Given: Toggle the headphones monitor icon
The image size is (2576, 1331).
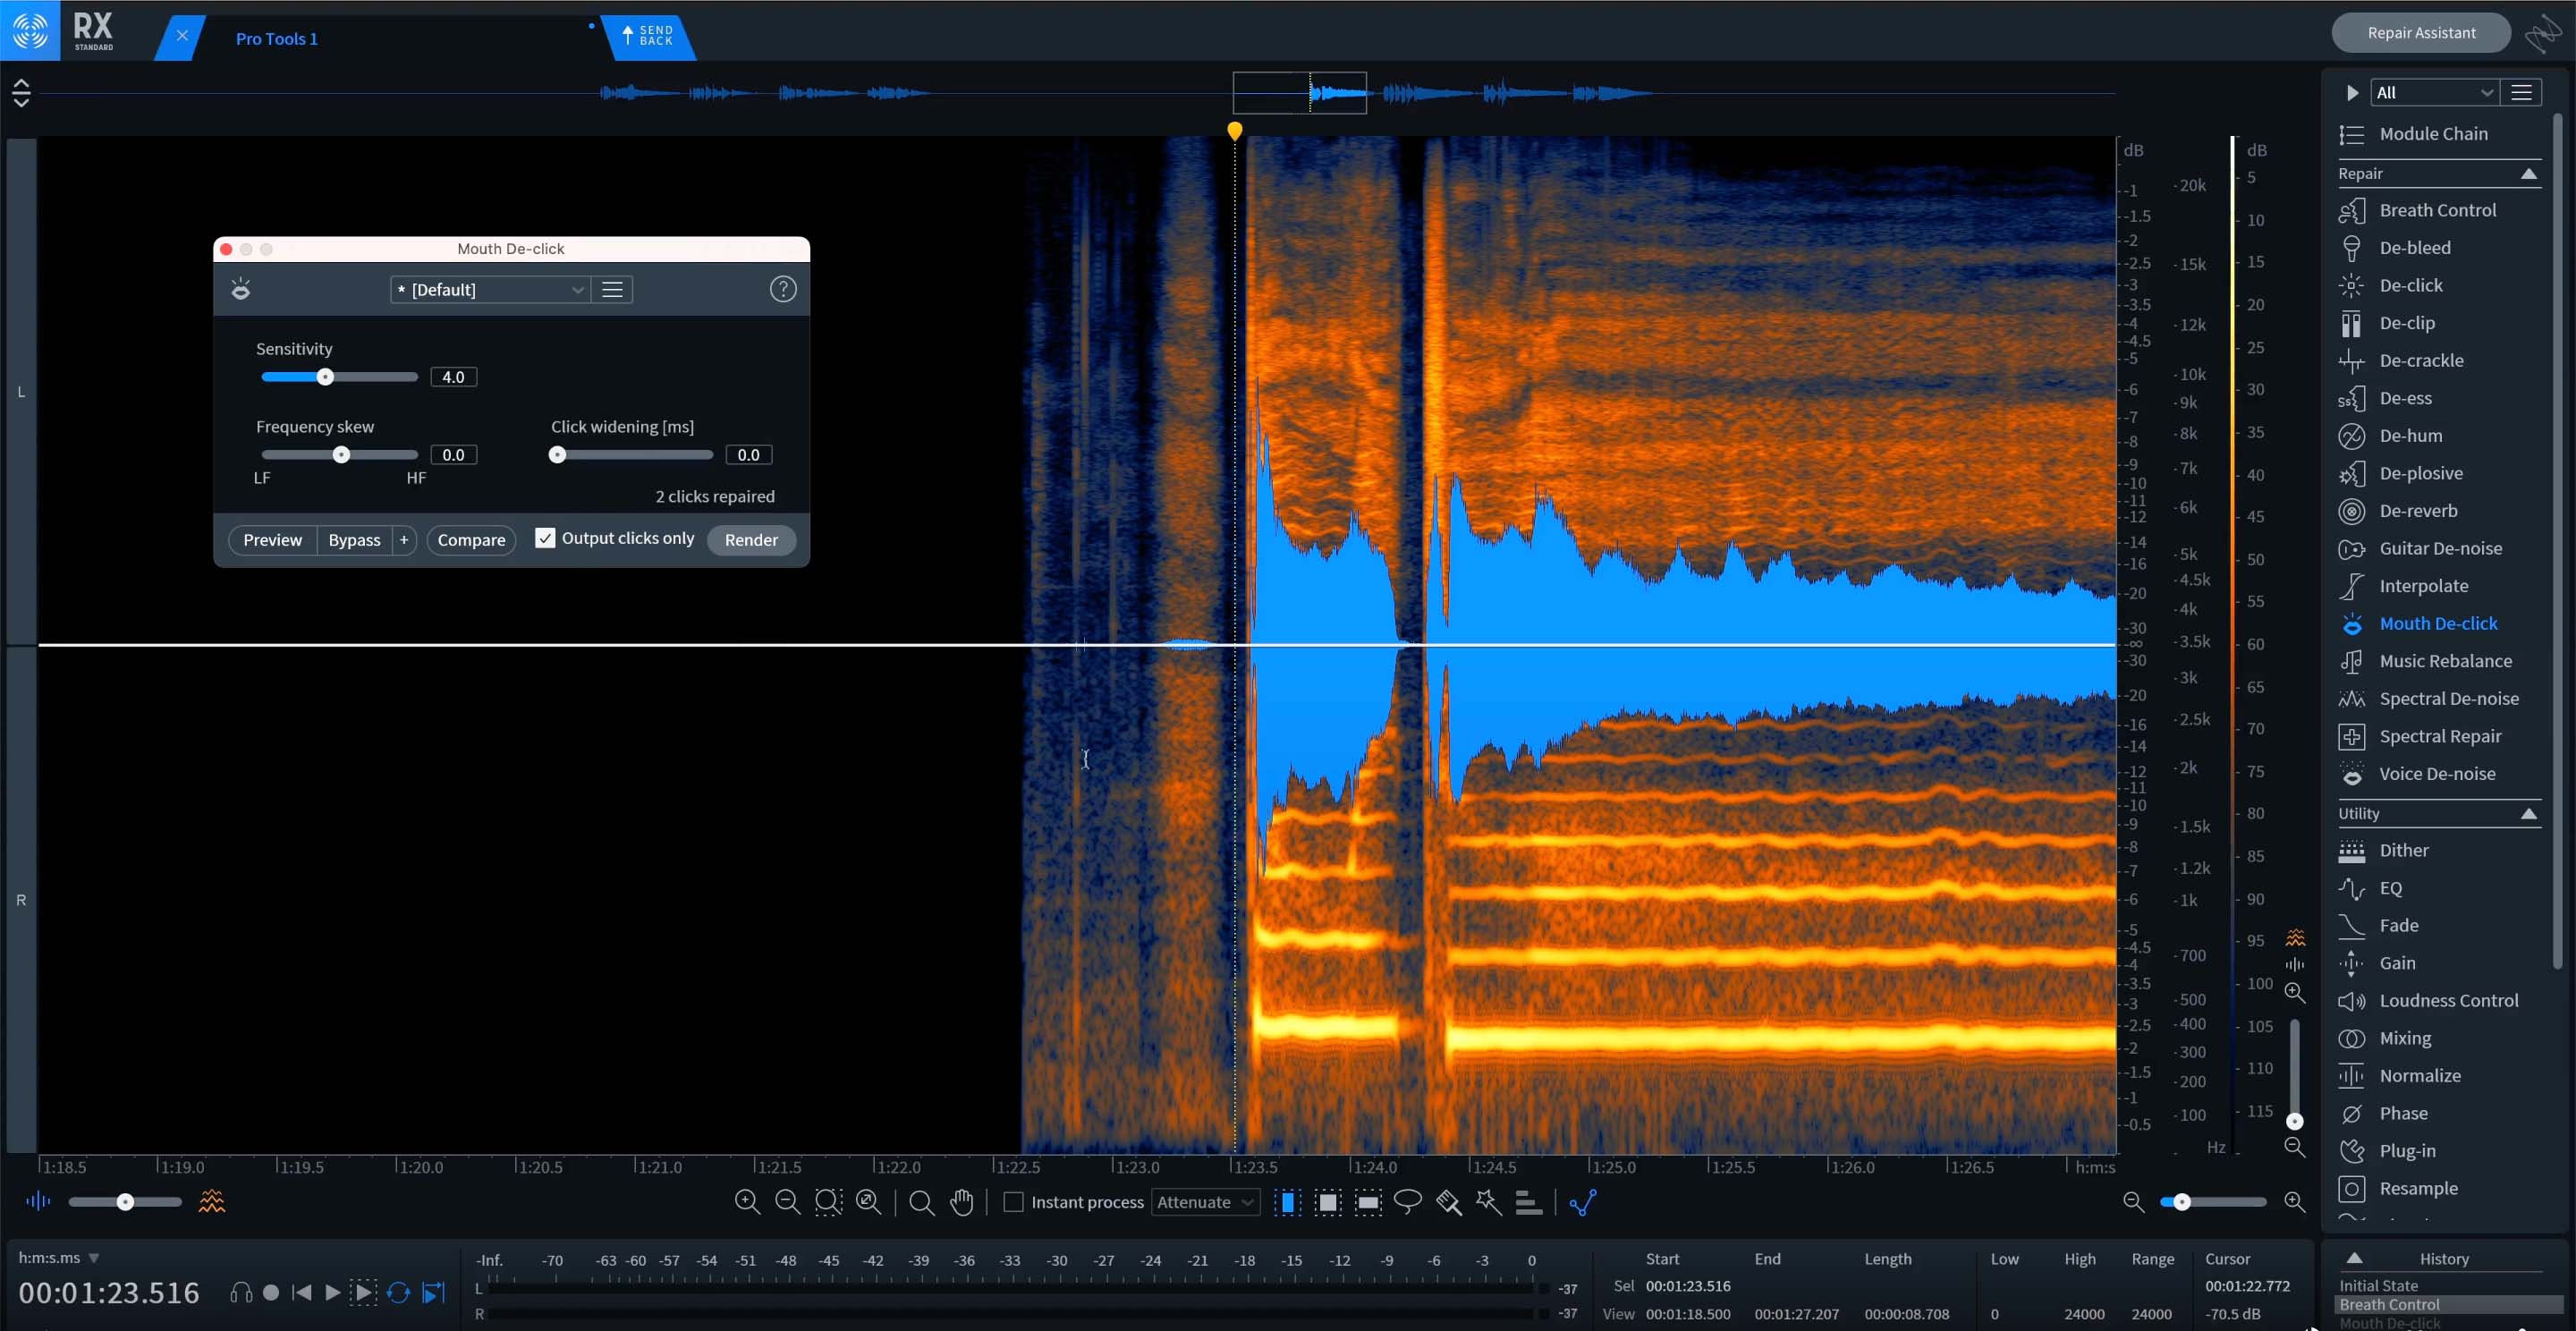Looking at the screenshot, I should point(241,1293).
